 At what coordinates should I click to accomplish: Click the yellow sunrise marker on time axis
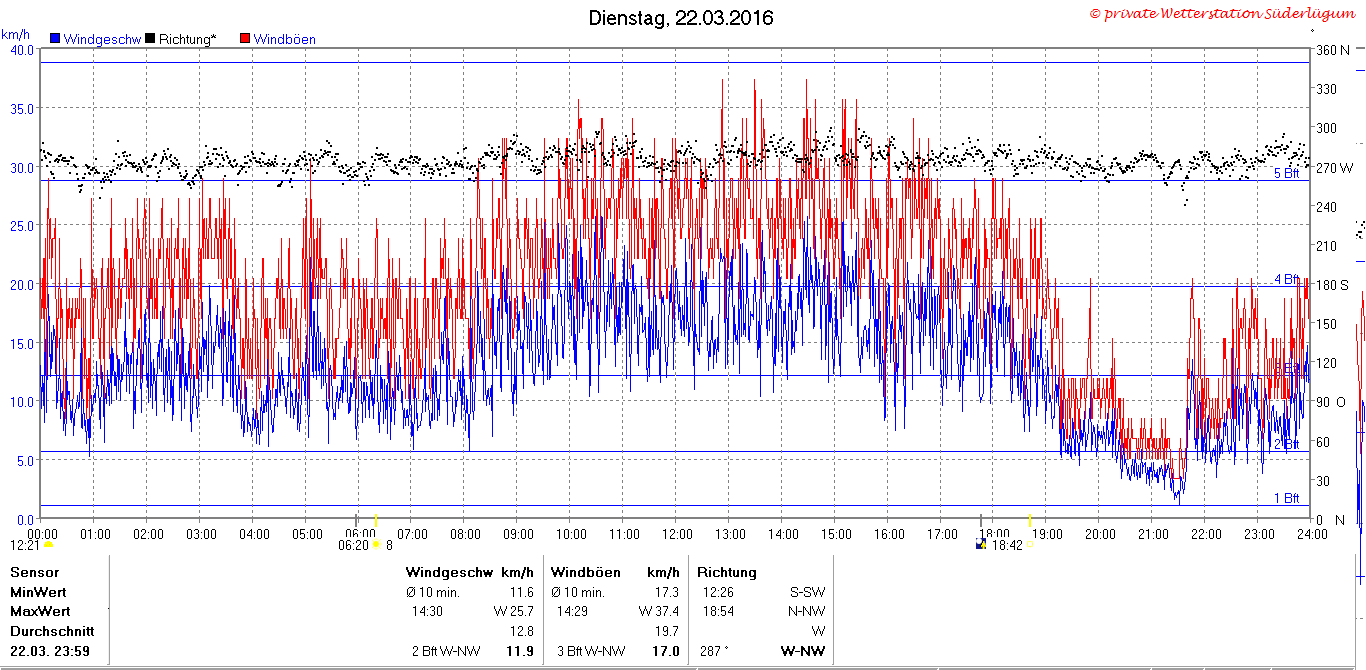tap(376, 520)
